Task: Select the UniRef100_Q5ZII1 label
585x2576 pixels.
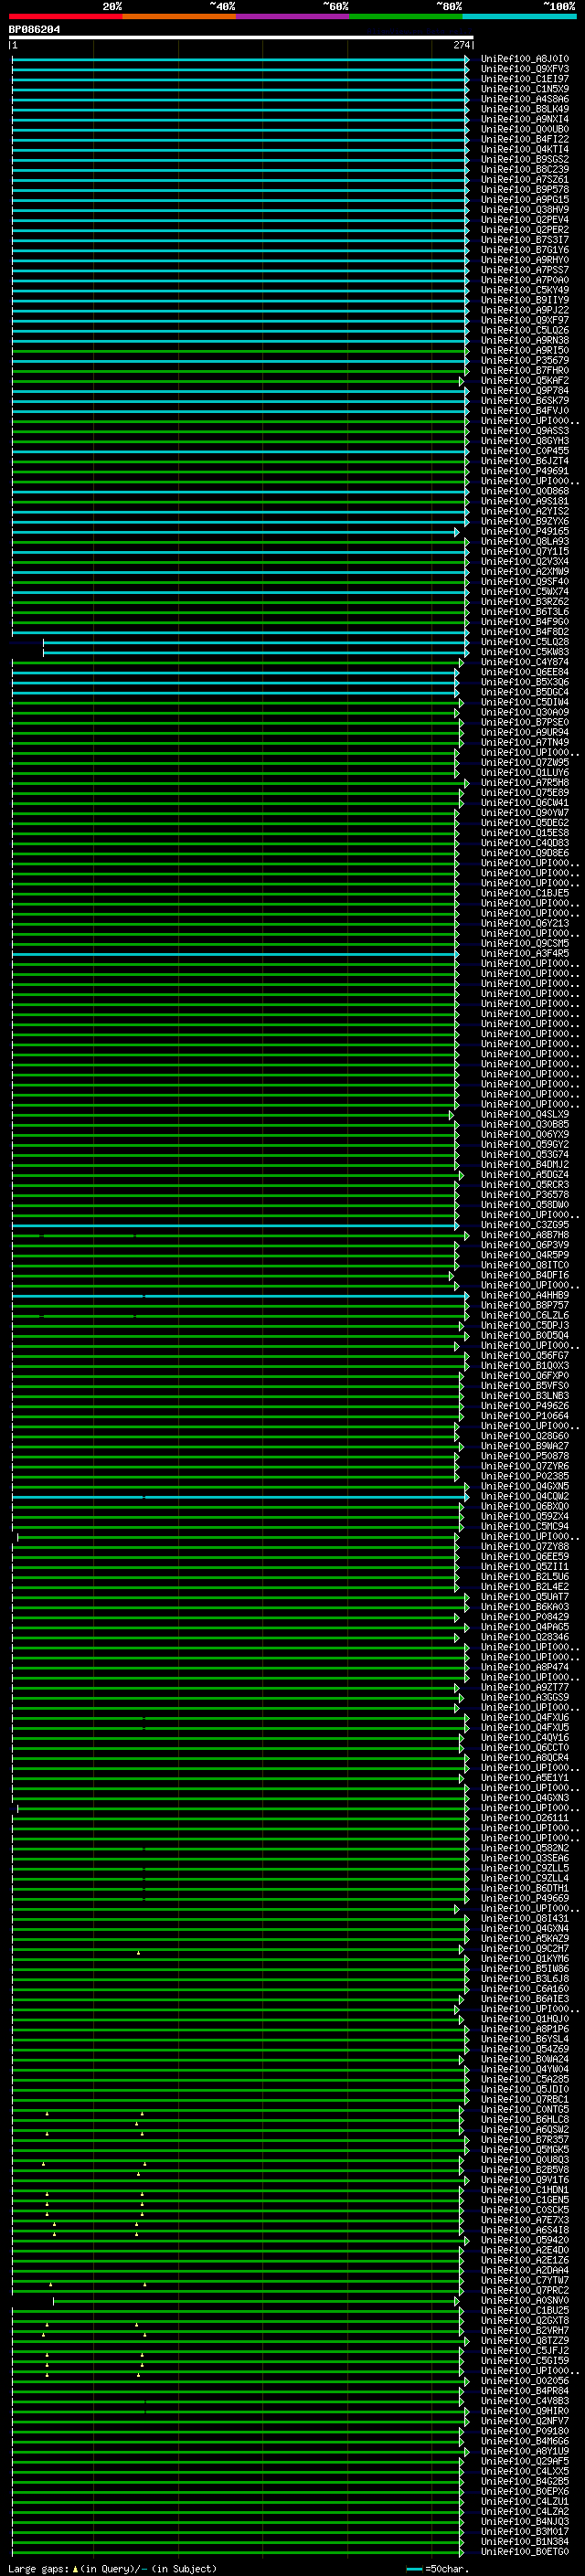Action: pos(525,1567)
